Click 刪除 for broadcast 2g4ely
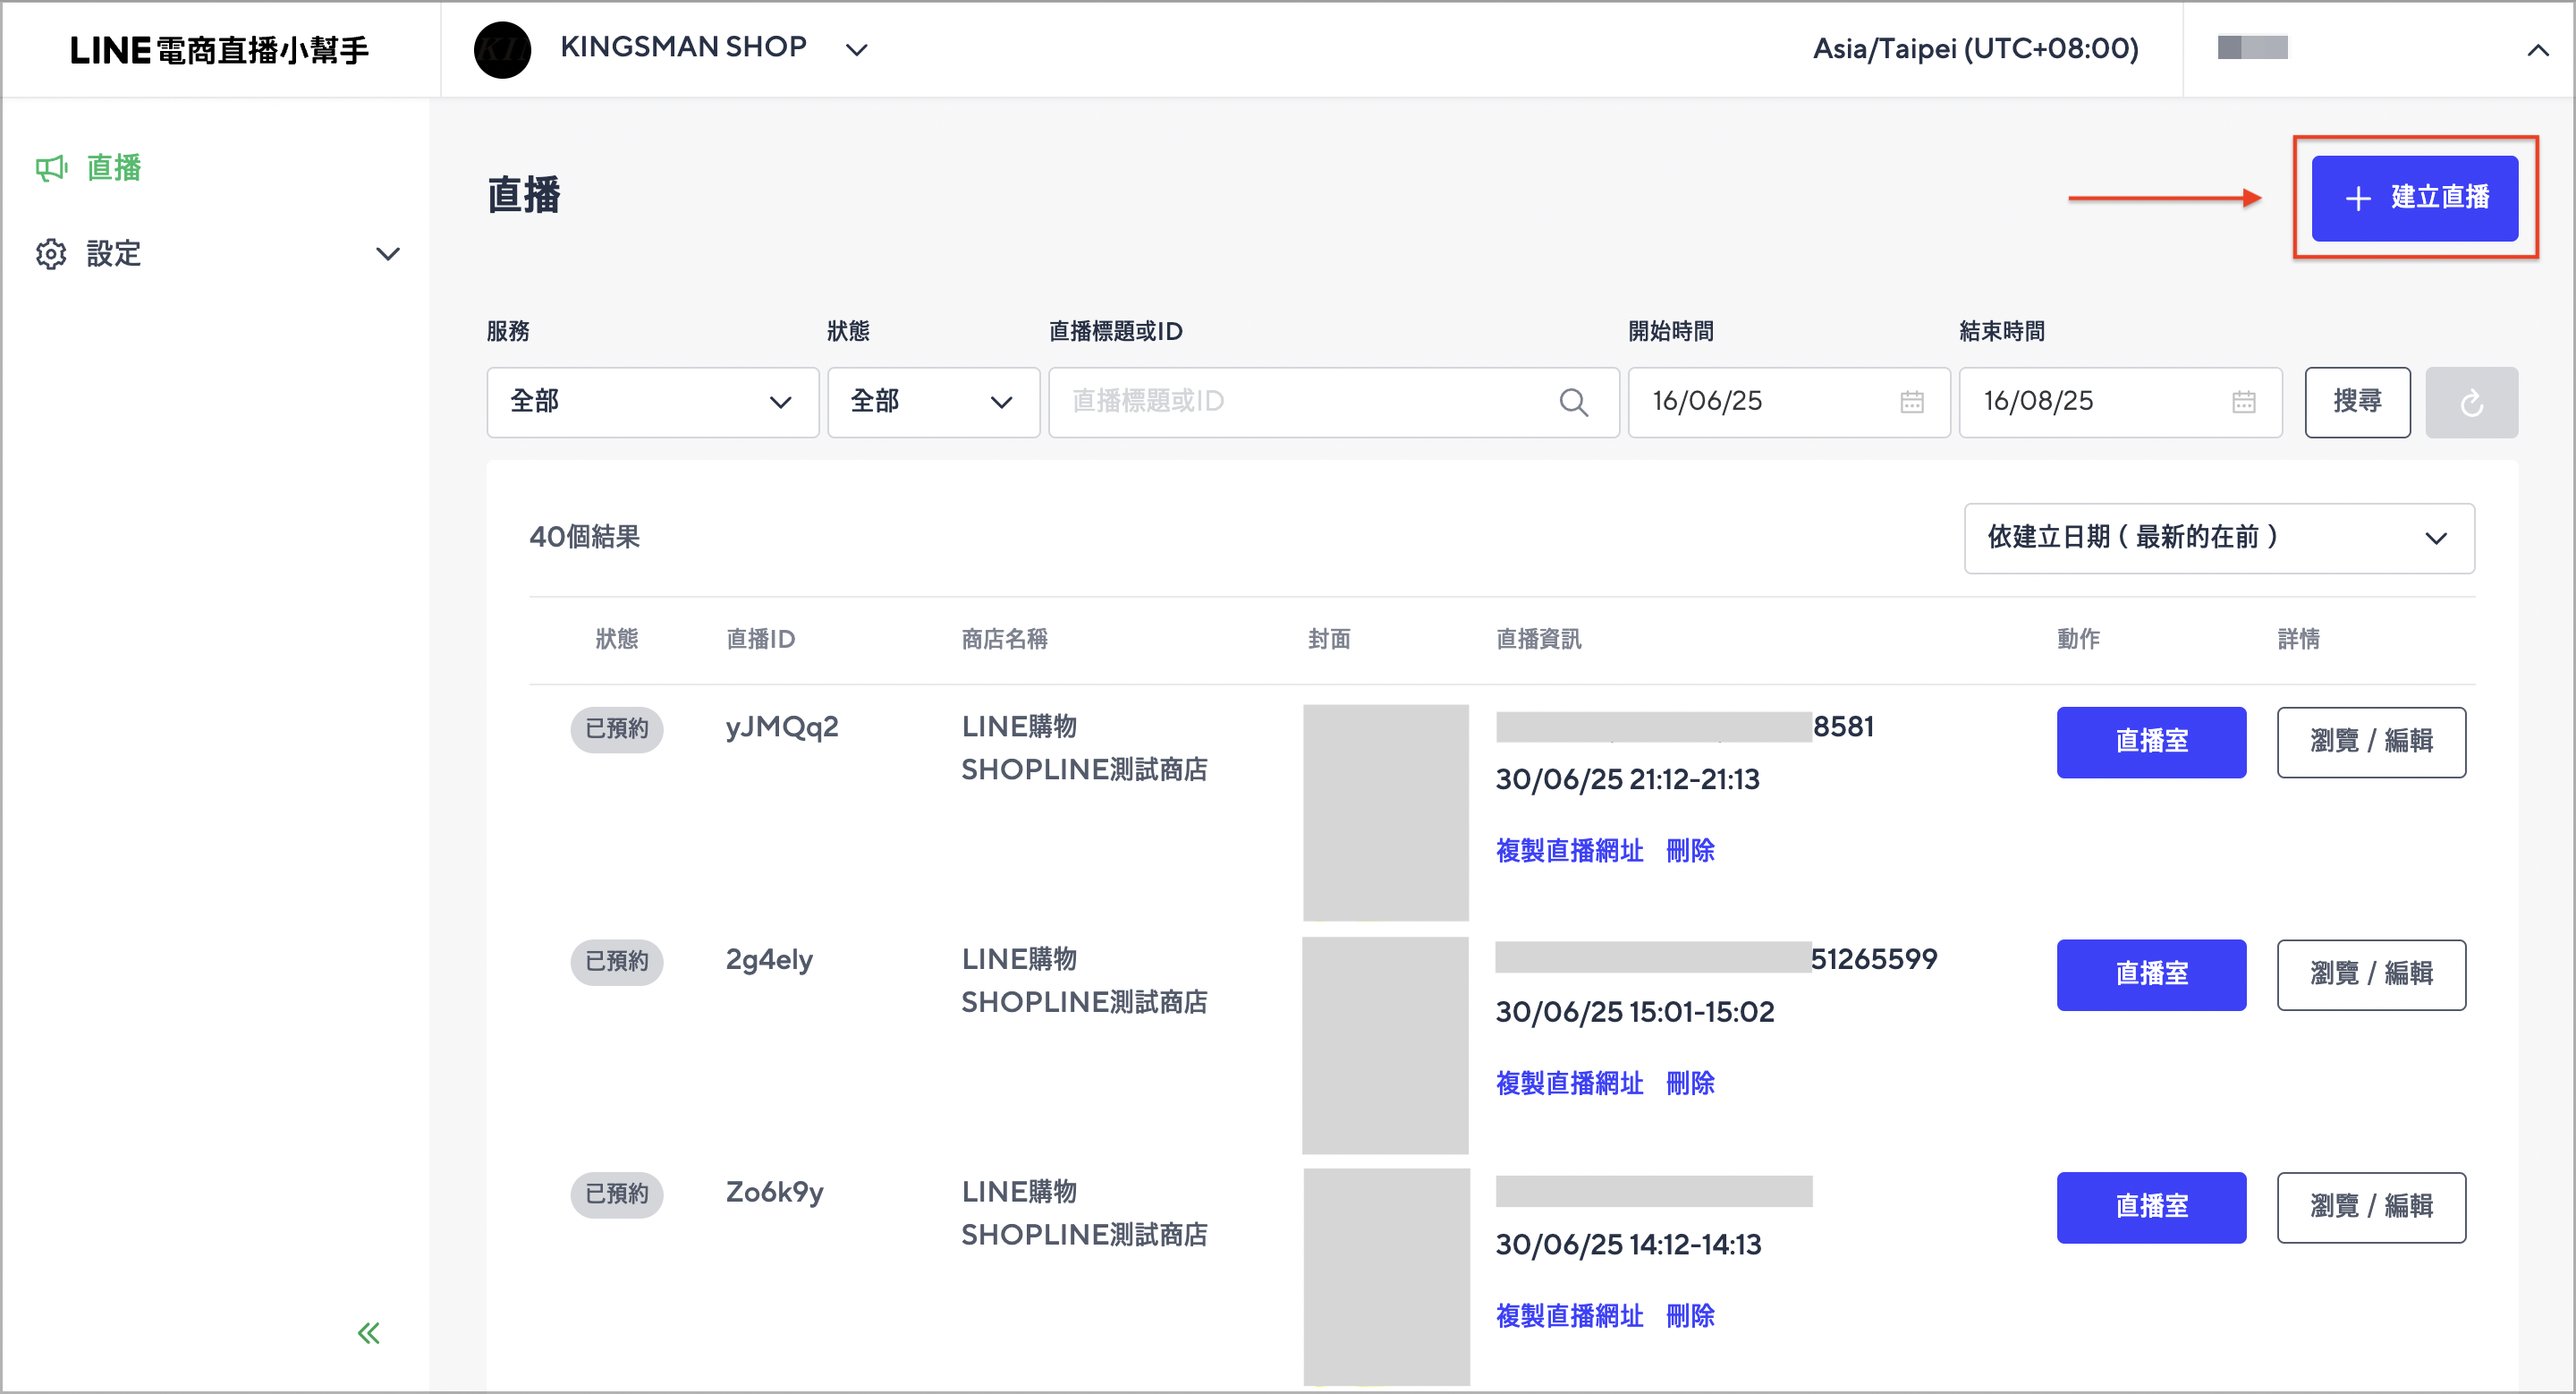The image size is (2576, 1394). (x=1690, y=1083)
